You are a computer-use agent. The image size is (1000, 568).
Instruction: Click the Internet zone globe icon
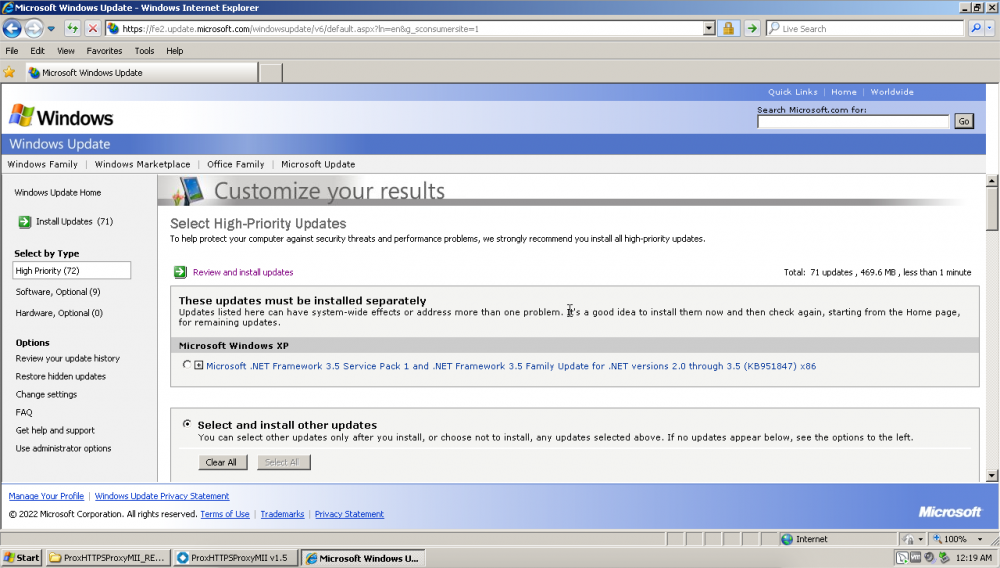tap(787, 539)
